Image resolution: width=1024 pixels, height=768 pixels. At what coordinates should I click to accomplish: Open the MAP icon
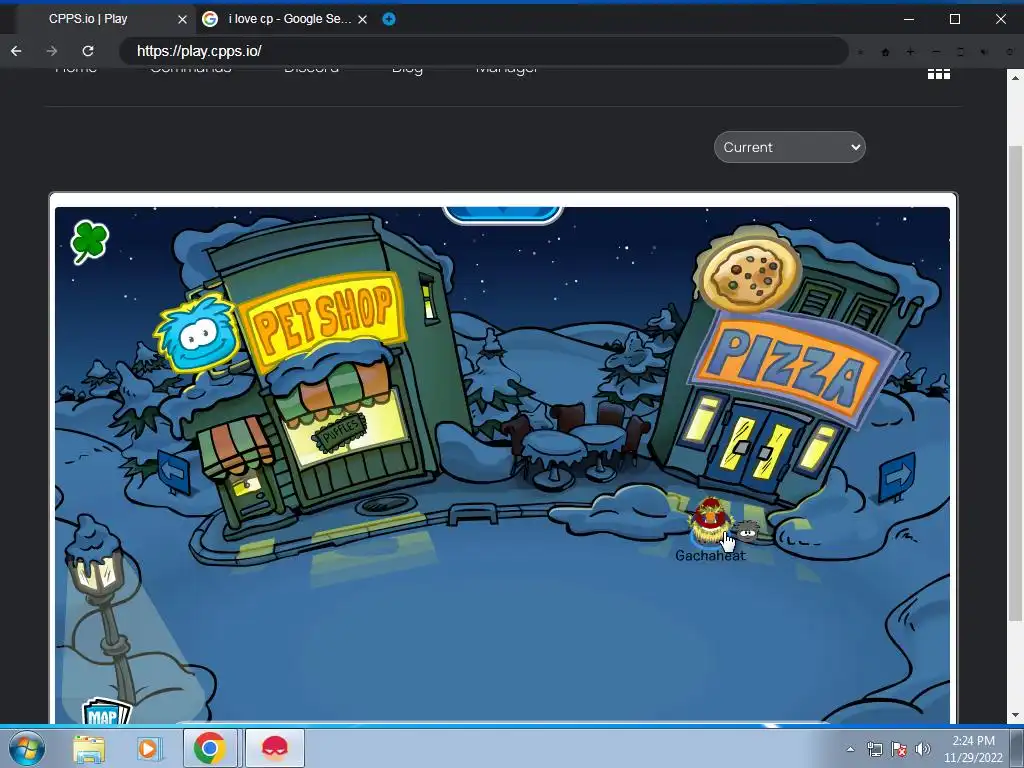[x=106, y=712]
